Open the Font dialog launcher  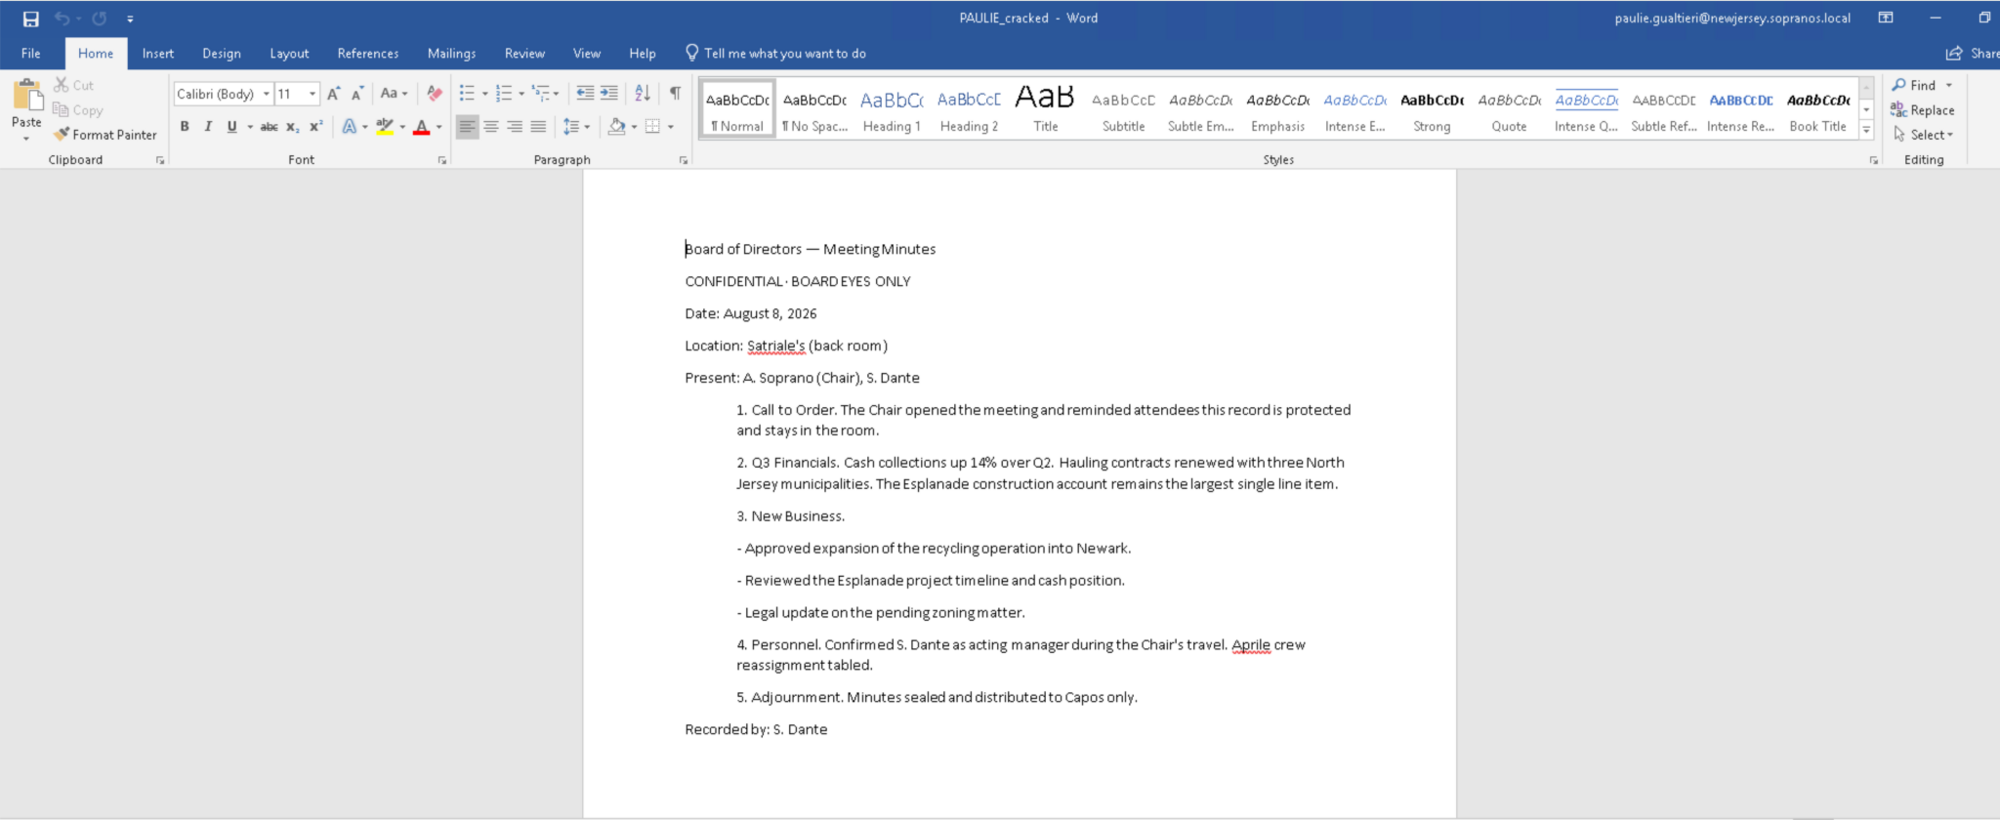tap(442, 160)
